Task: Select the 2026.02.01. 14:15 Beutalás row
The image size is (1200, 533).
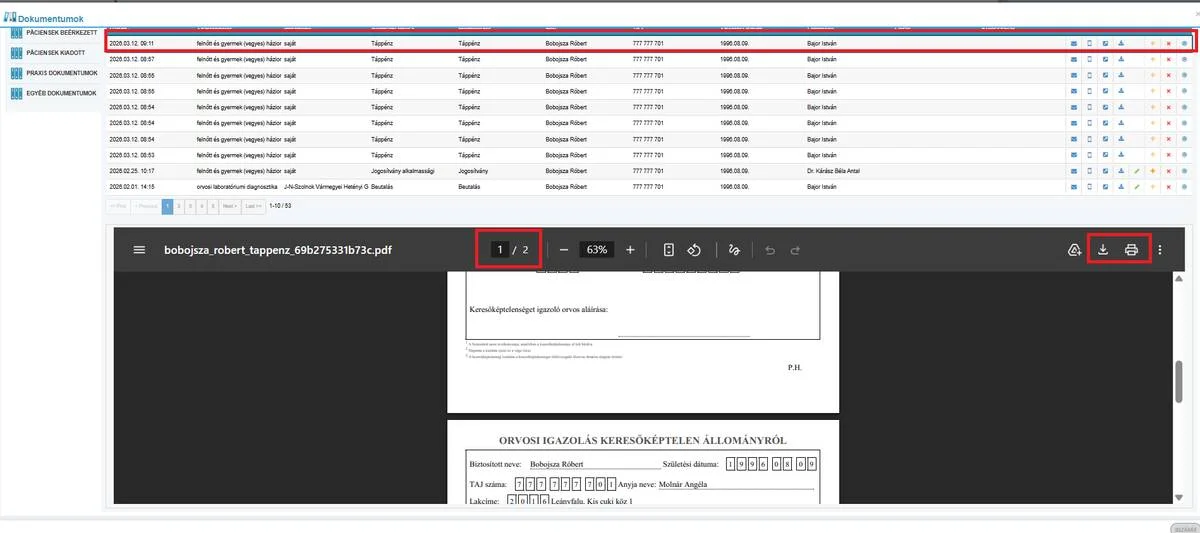Action: tap(649, 186)
